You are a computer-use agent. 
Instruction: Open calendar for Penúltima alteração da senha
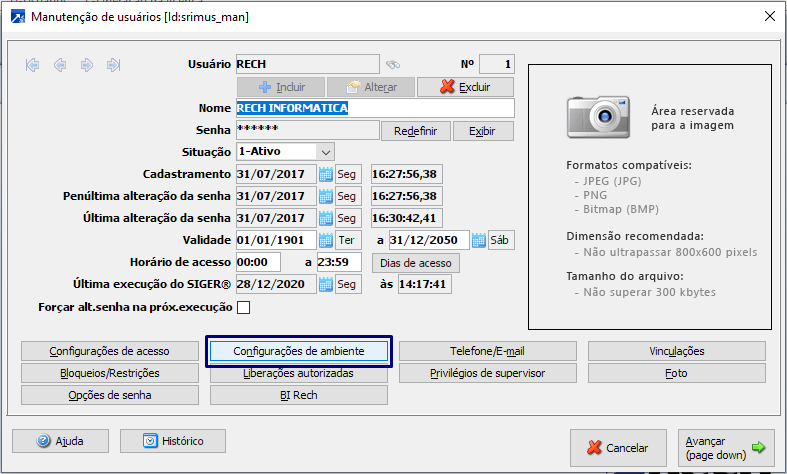[326, 196]
